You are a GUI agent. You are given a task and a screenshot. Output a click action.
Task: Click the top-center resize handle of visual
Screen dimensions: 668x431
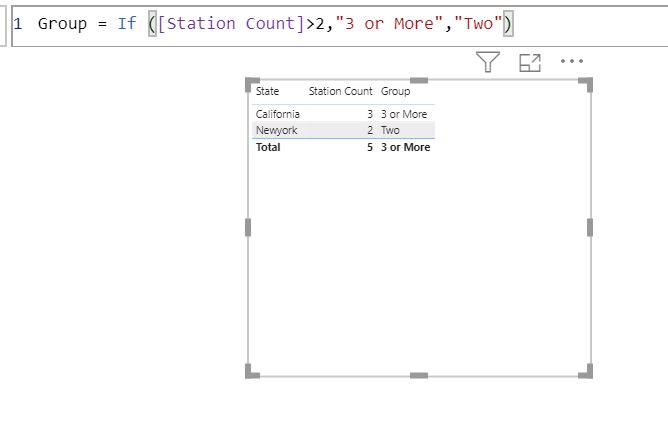[x=419, y=80]
